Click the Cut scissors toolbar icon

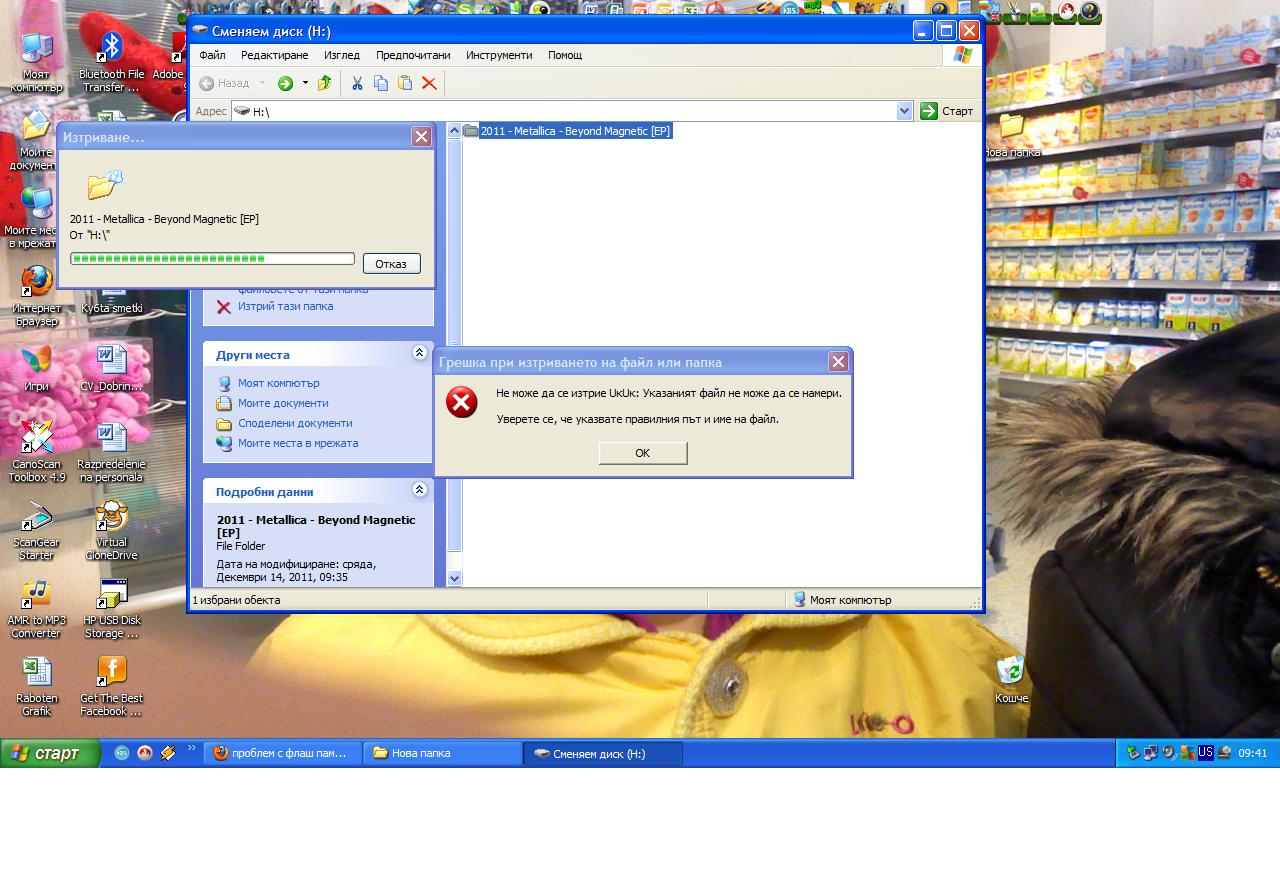coord(357,83)
